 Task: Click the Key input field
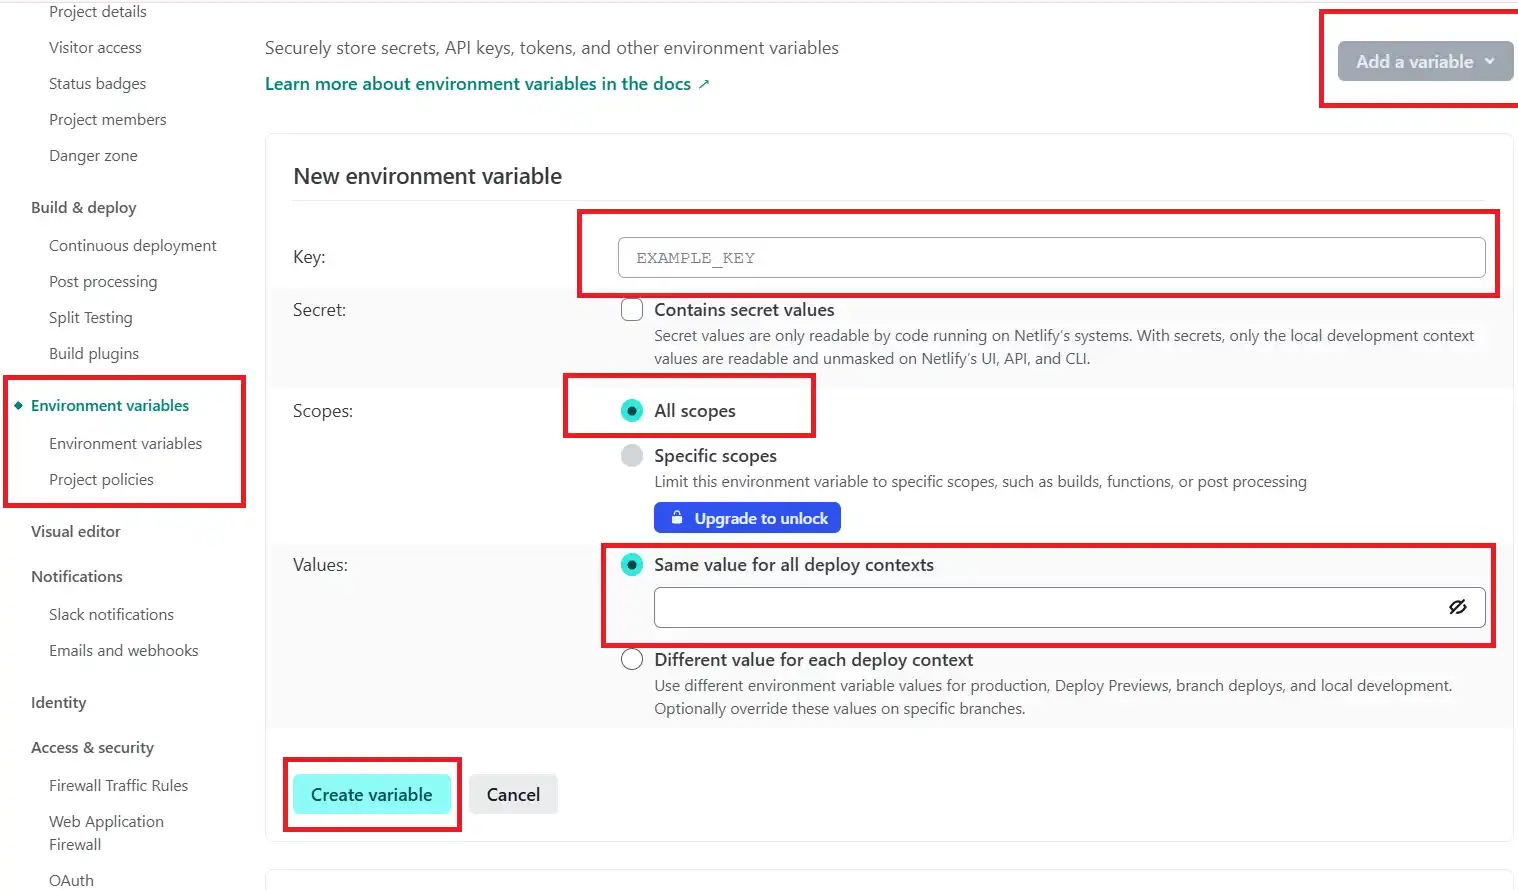click(1051, 258)
